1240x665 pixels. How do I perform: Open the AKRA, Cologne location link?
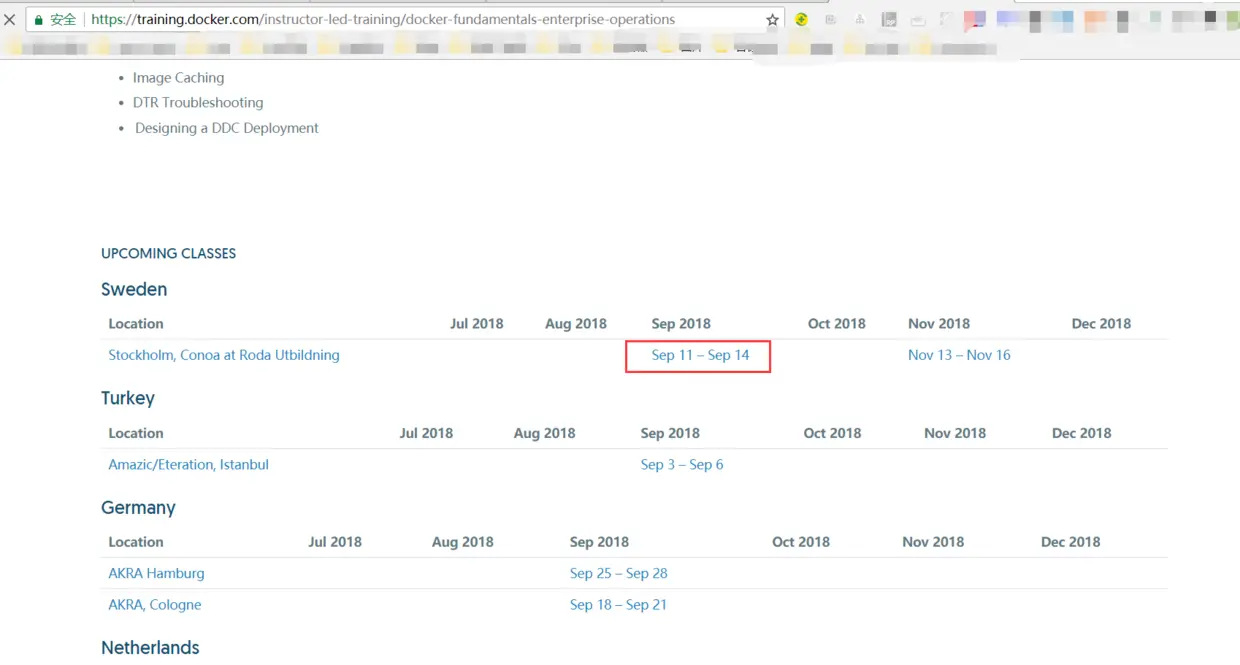pyautogui.click(x=155, y=605)
